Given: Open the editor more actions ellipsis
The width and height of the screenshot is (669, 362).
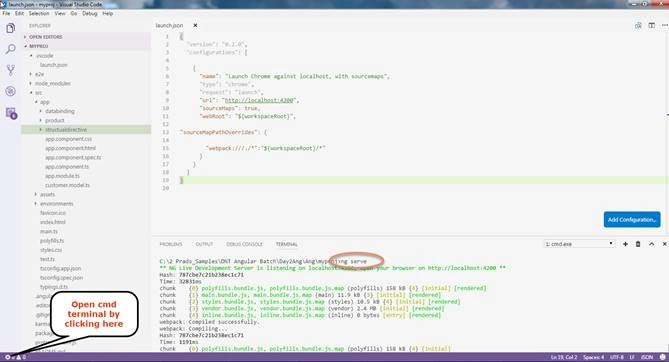Looking at the screenshot, I should (664, 26).
